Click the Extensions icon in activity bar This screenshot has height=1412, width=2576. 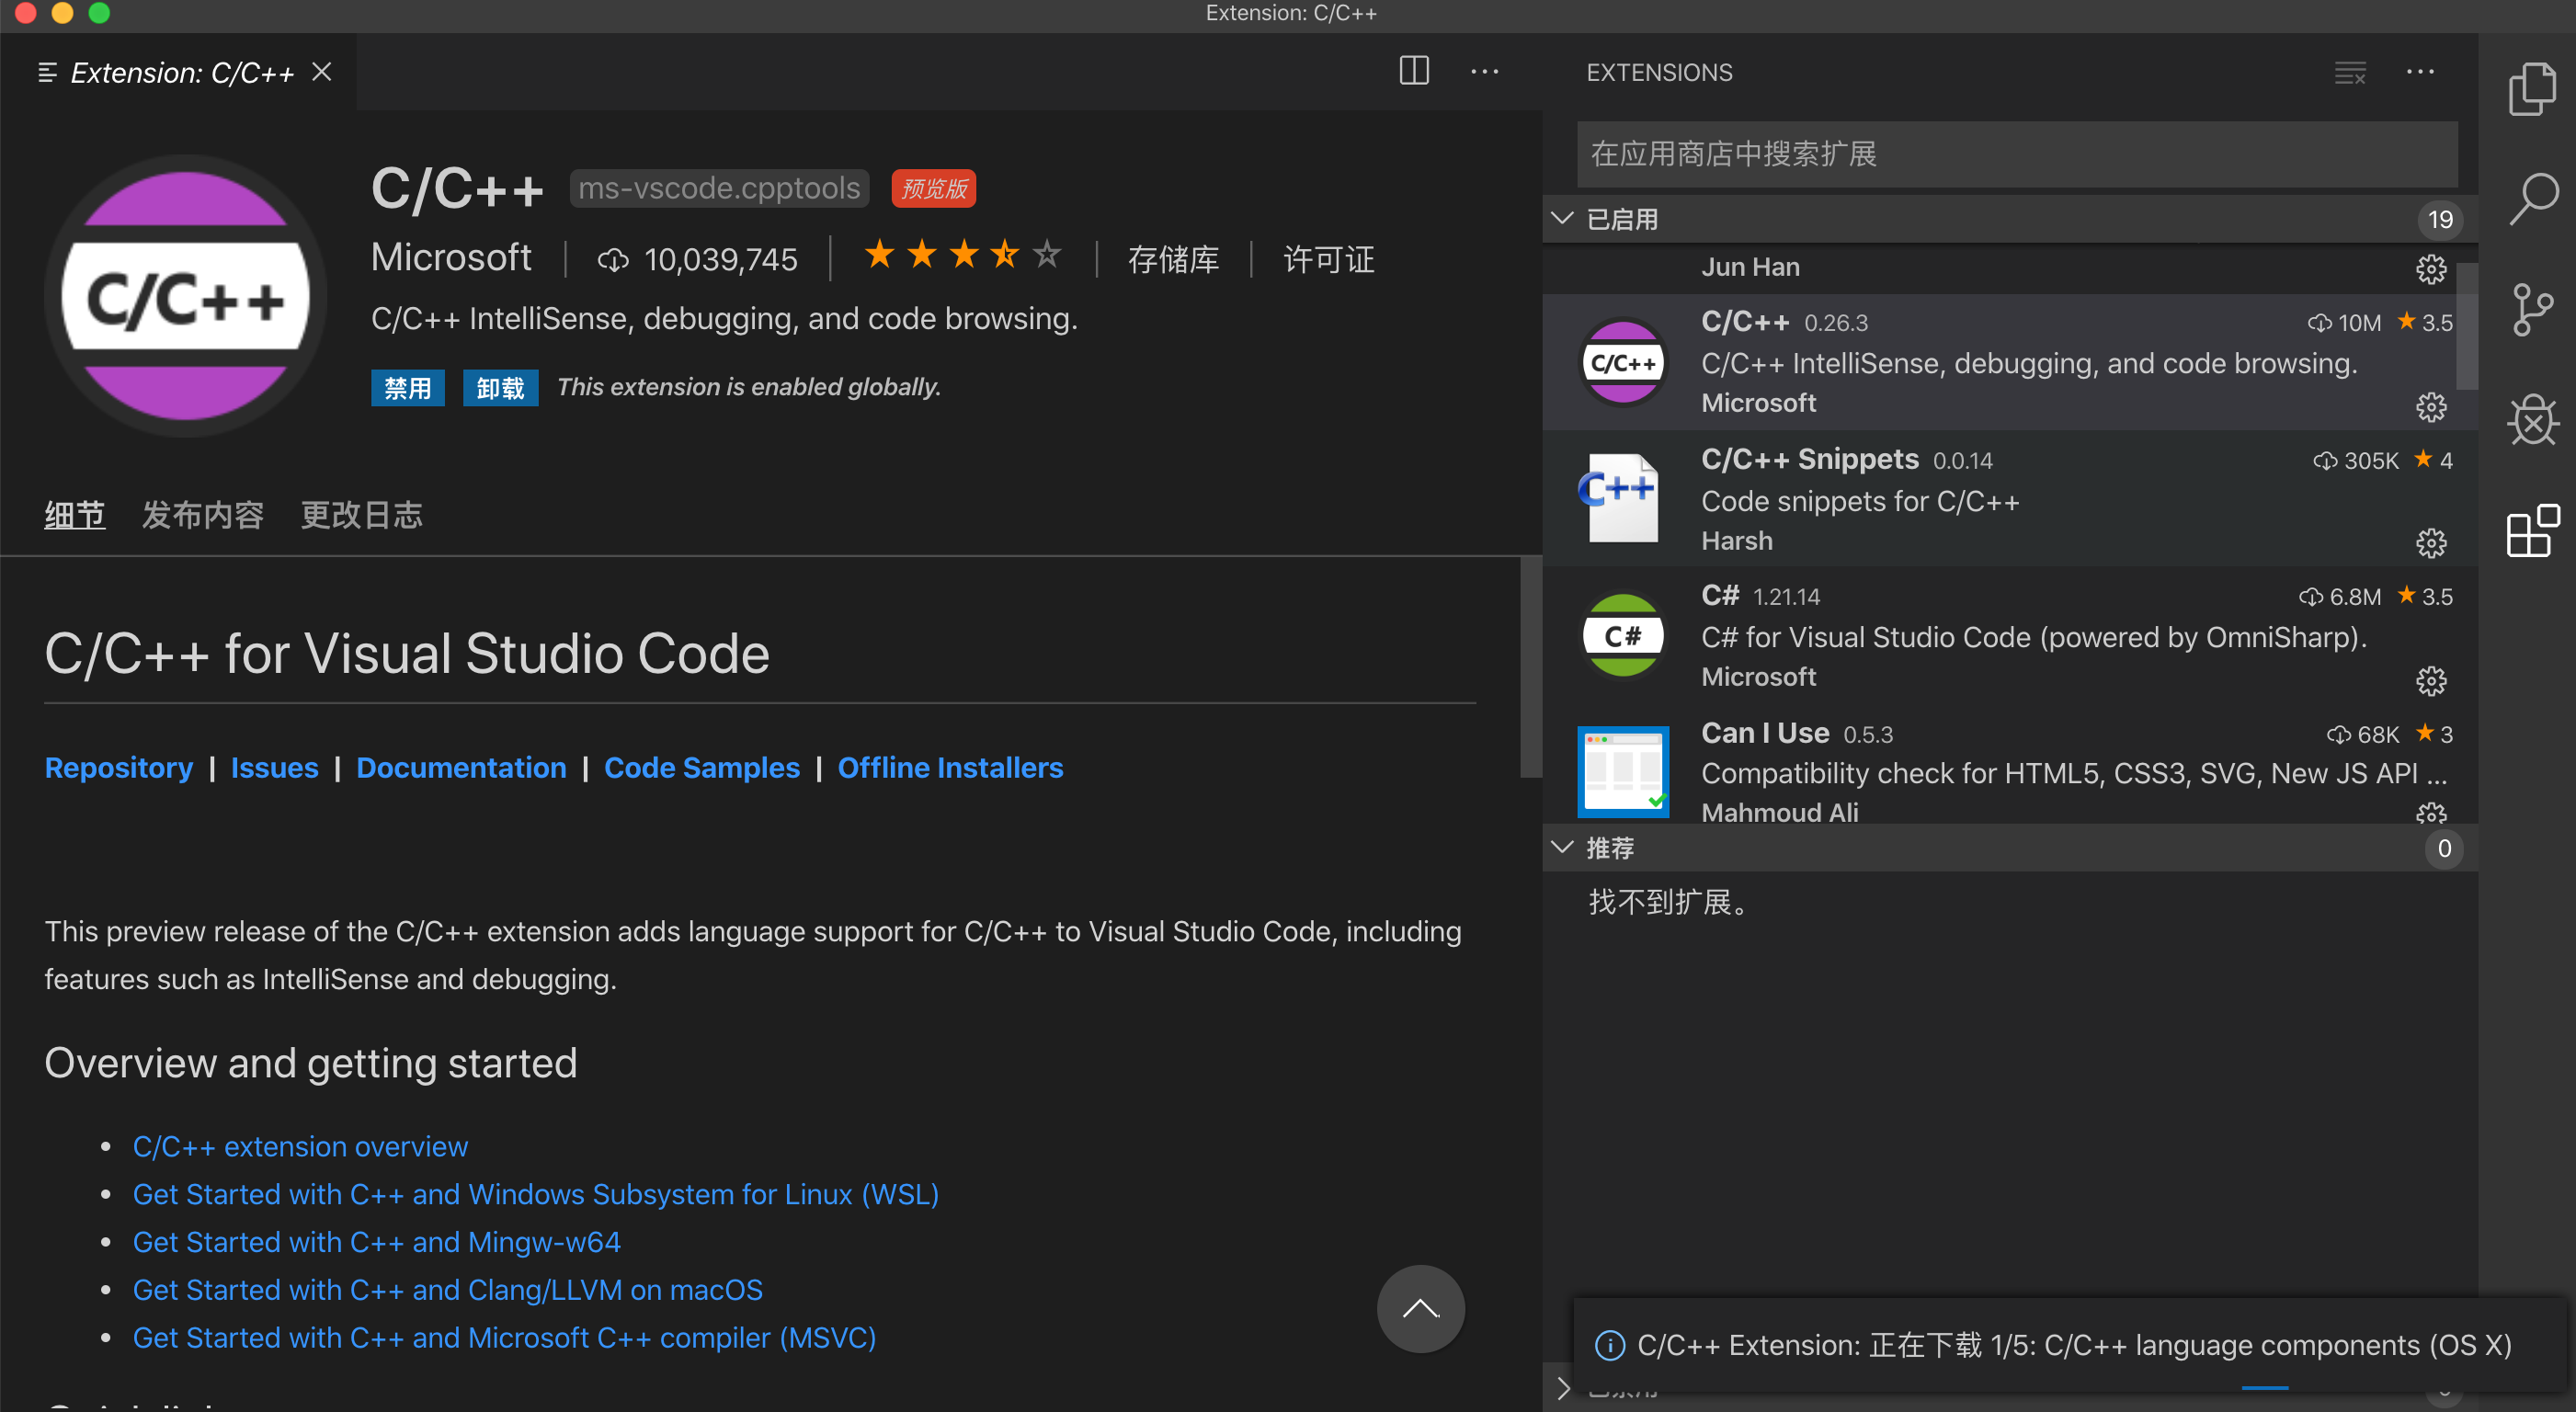(x=2532, y=530)
